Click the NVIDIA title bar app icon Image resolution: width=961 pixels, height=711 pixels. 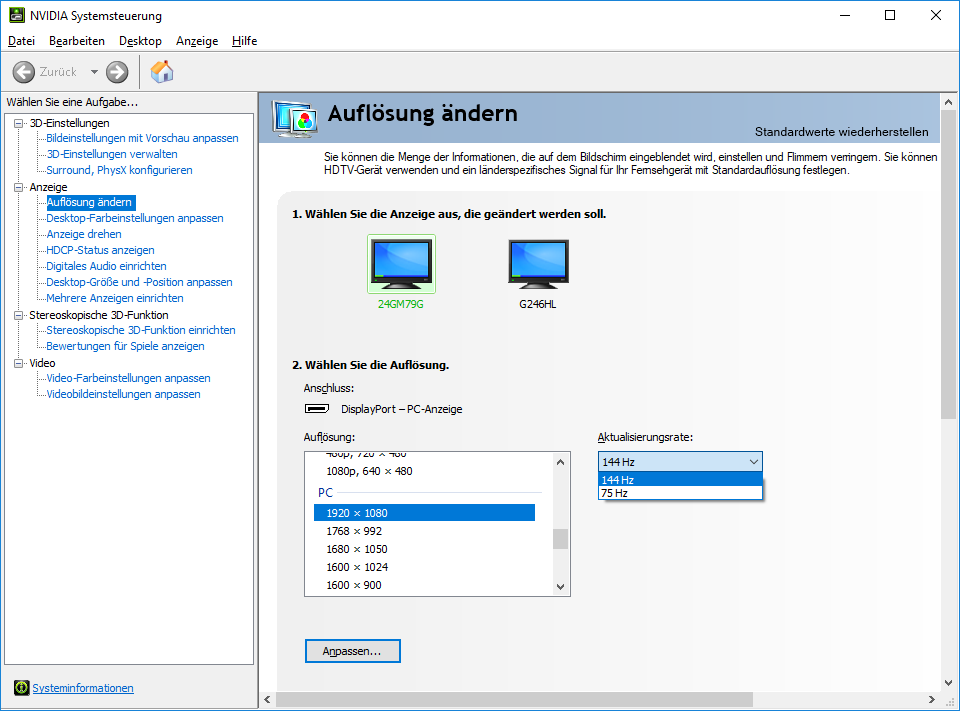pos(17,15)
